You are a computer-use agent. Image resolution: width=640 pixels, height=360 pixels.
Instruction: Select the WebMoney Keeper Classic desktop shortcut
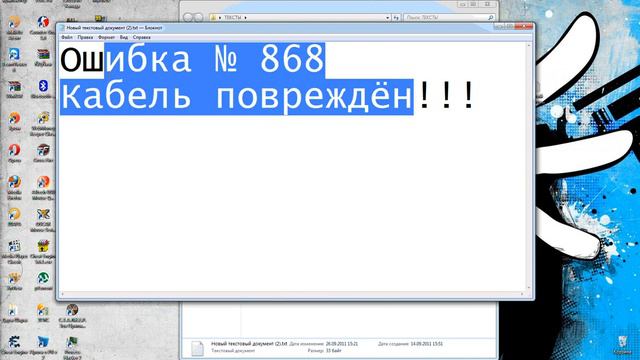coord(43,124)
